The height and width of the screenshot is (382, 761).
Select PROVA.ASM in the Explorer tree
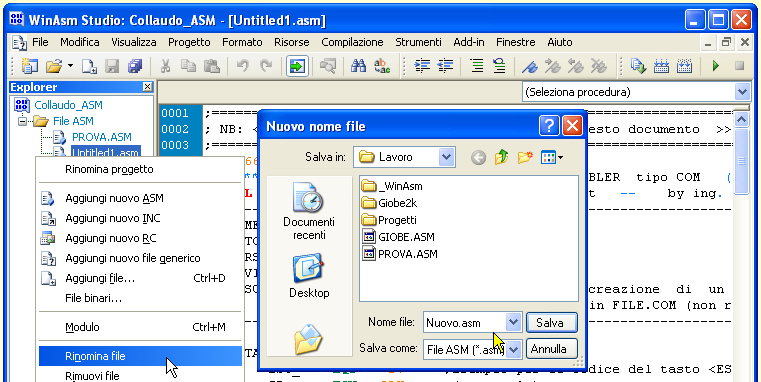pos(101,137)
